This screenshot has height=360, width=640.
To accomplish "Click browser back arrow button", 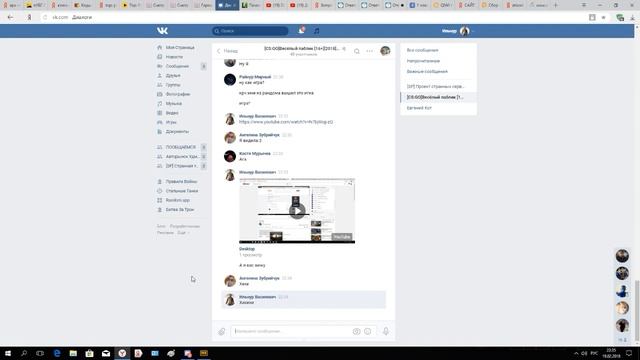I will tap(10, 18).
